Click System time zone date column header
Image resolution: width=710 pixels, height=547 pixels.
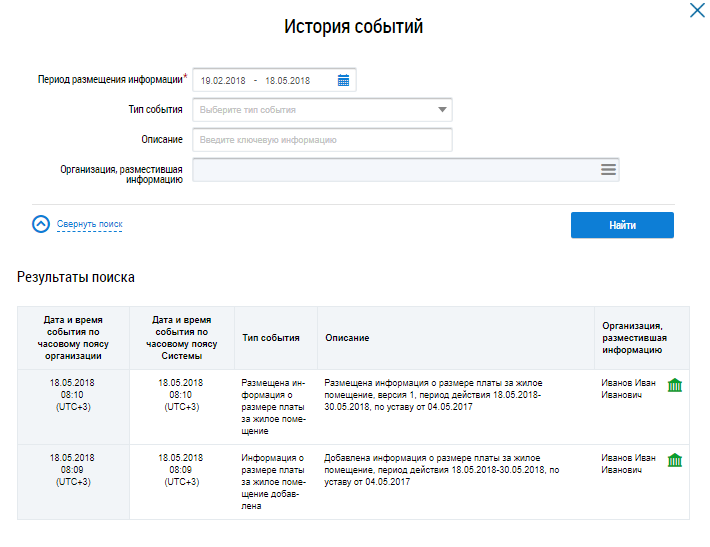pyautogui.click(x=181, y=338)
